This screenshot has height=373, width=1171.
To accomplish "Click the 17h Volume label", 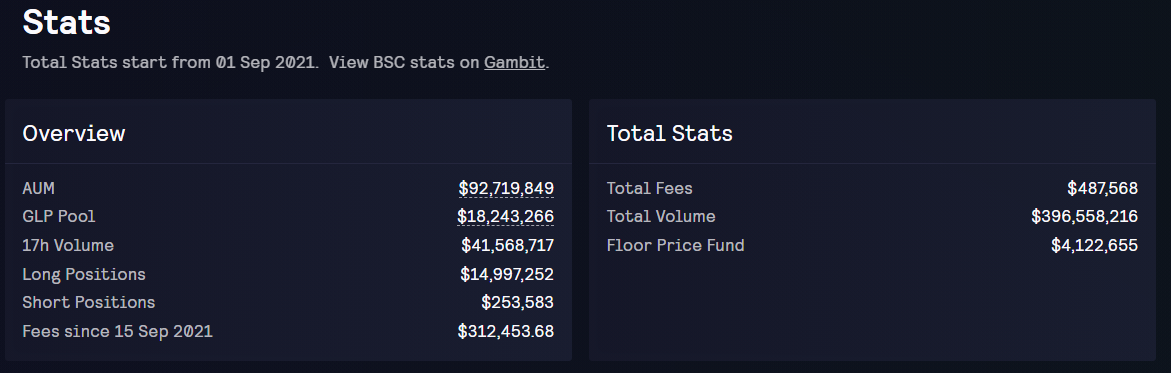I will pos(68,245).
